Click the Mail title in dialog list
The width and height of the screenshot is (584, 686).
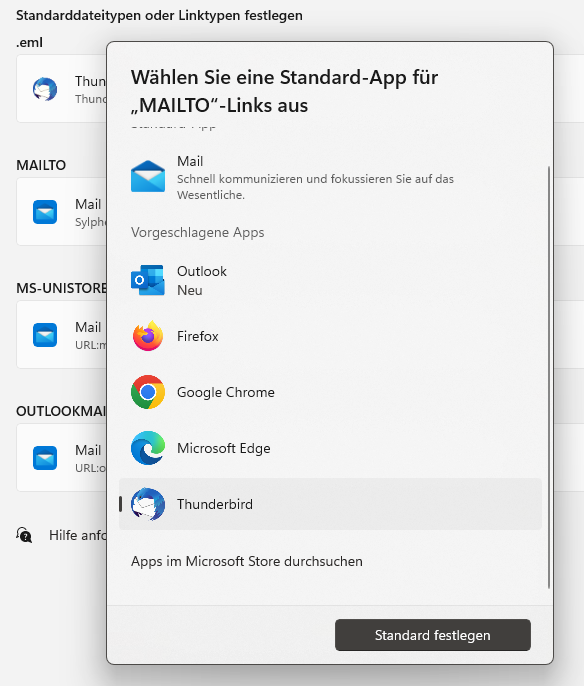pyautogui.click(x=190, y=161)
